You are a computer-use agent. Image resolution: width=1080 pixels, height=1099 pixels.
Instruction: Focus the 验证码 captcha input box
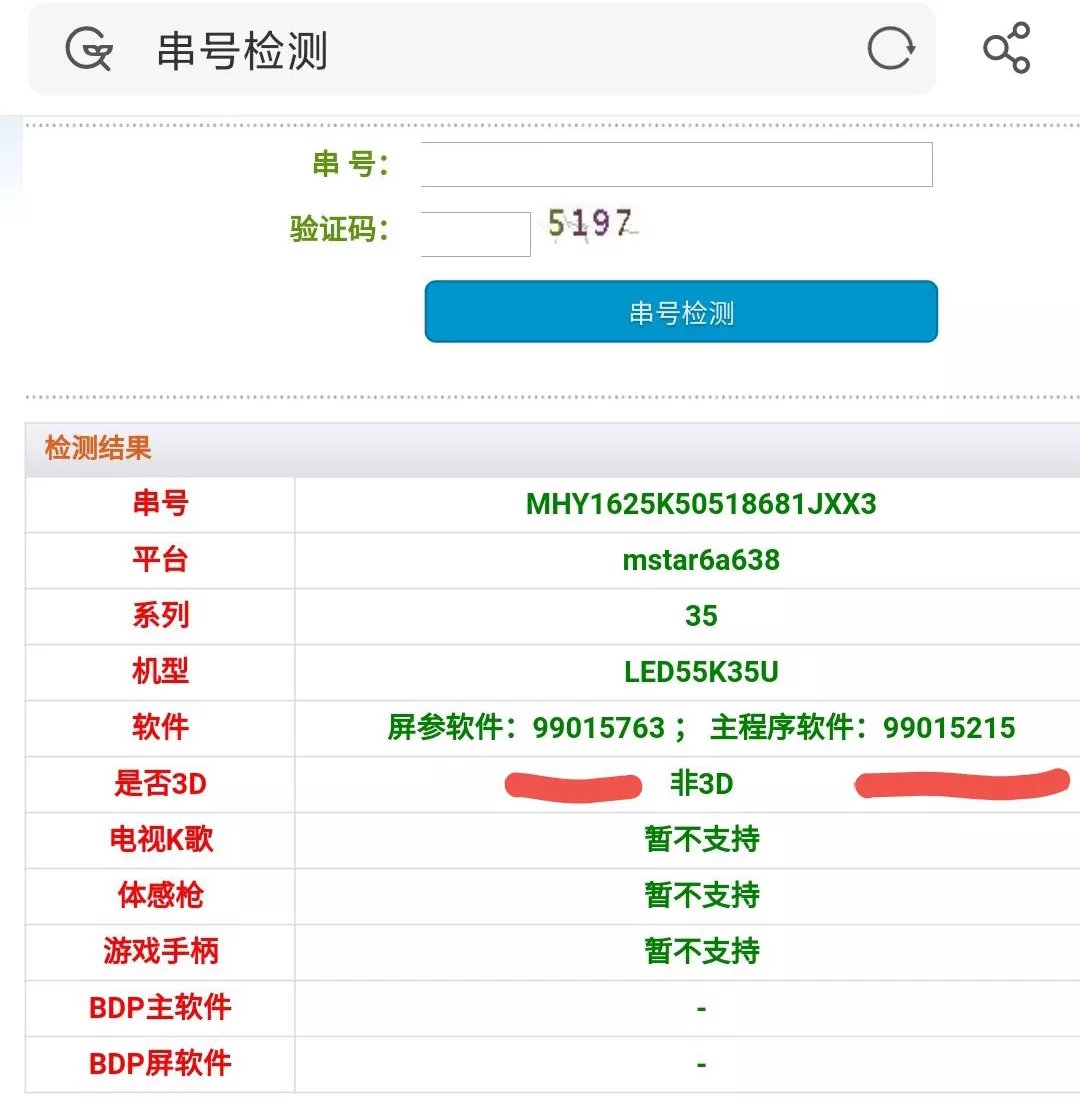(475, 233)
